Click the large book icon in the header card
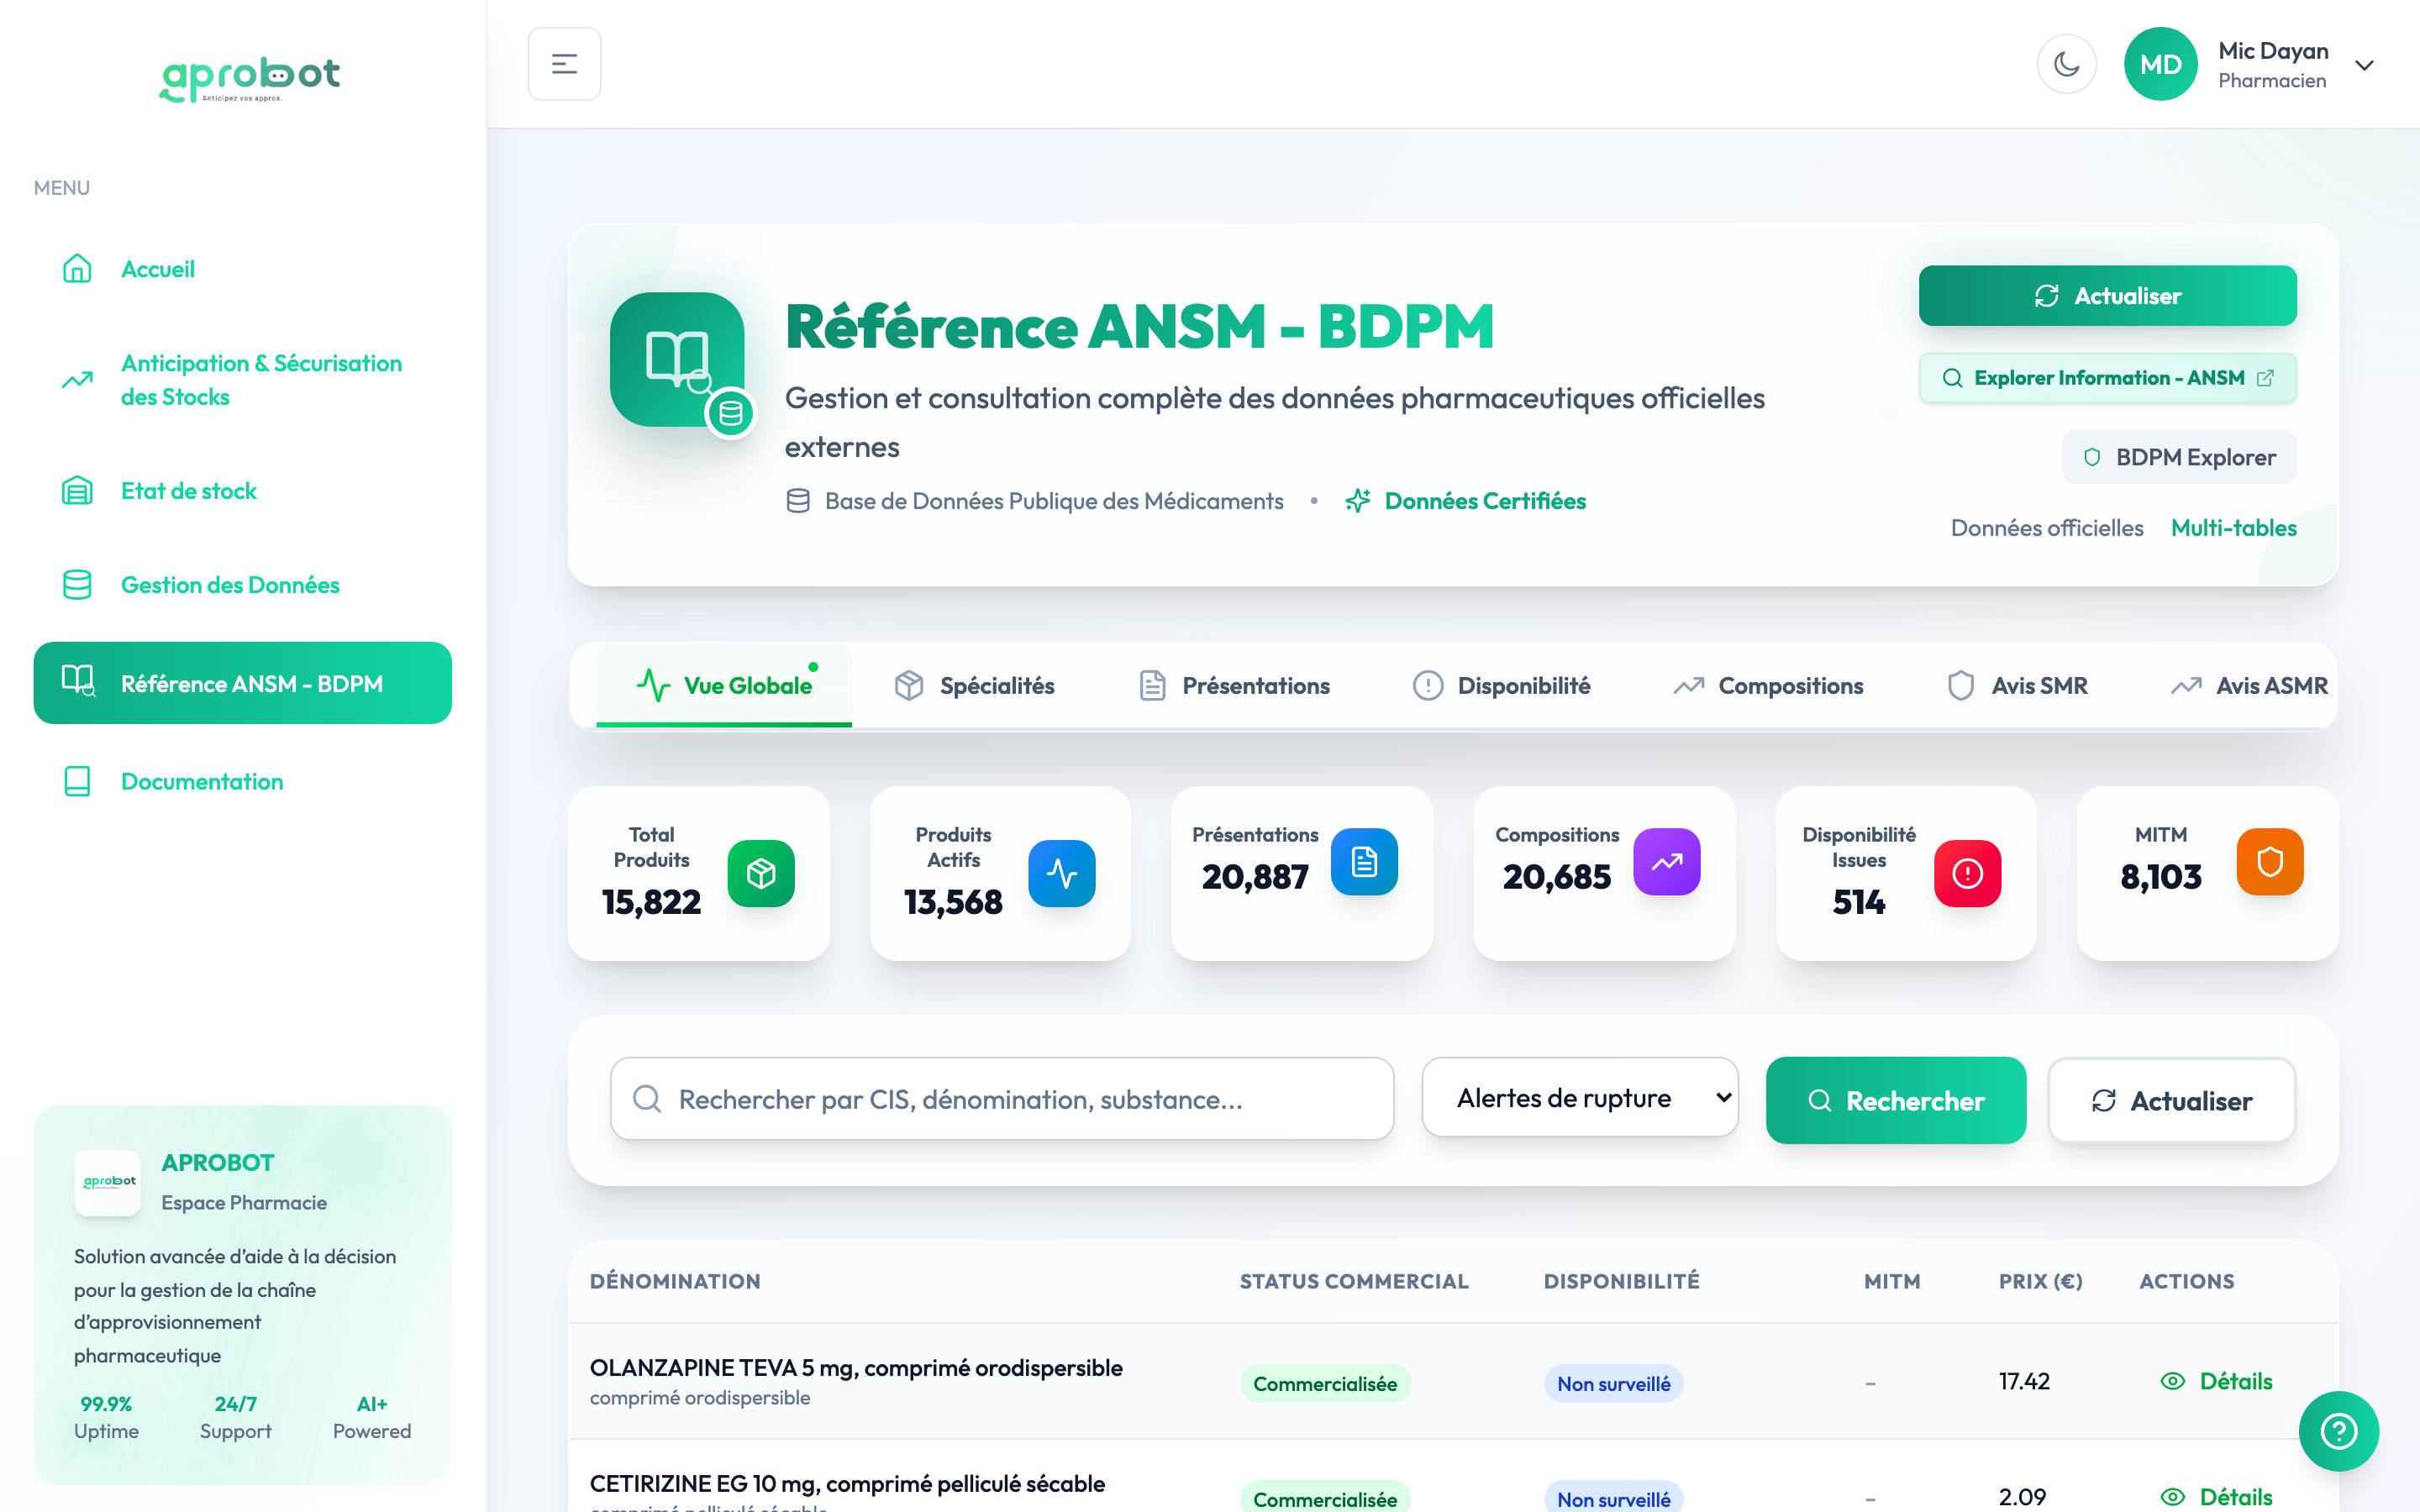2420x1512 pixels. pyautogui.click(x=677, y=359)
